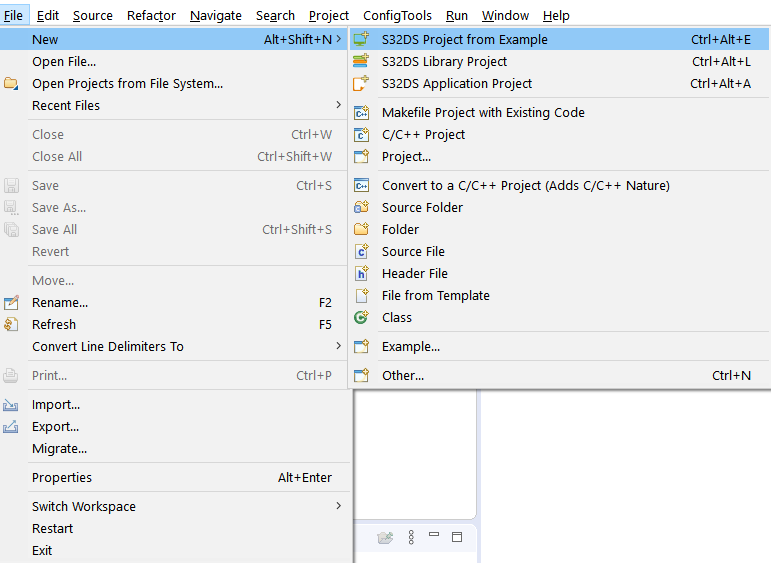This screenshot has width=771, height=563.
Task: Select Other... from the New submenu
Action: tap(403, 376)
